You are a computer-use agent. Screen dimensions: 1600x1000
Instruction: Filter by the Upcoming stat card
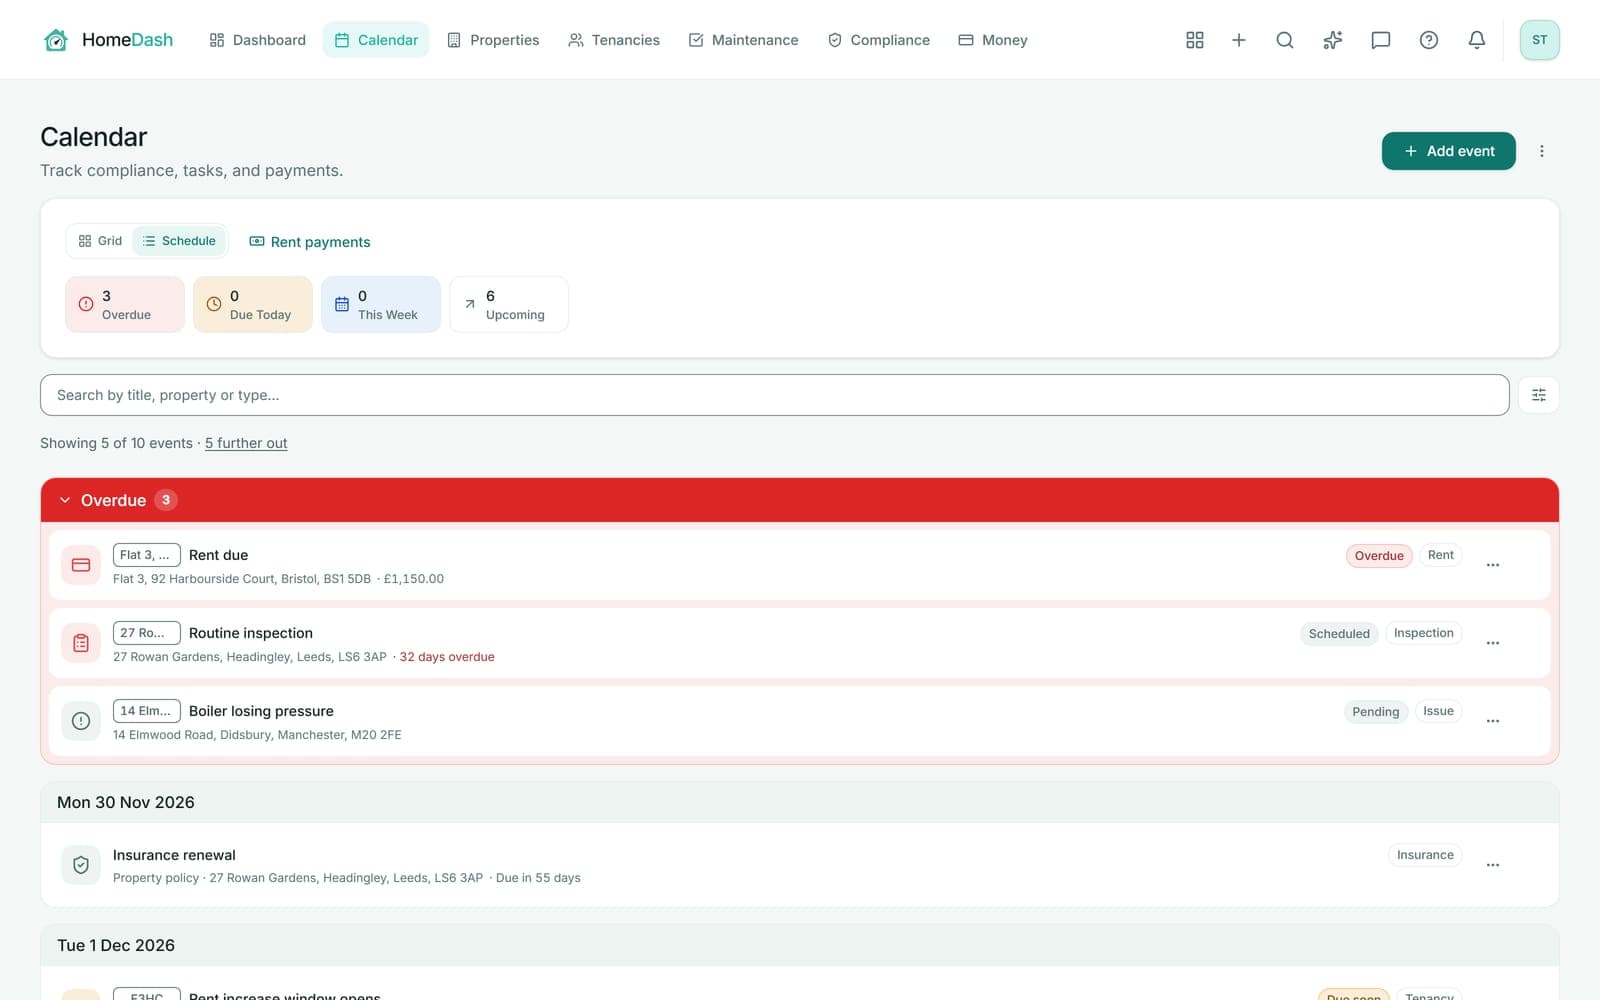tap(509, 304)
